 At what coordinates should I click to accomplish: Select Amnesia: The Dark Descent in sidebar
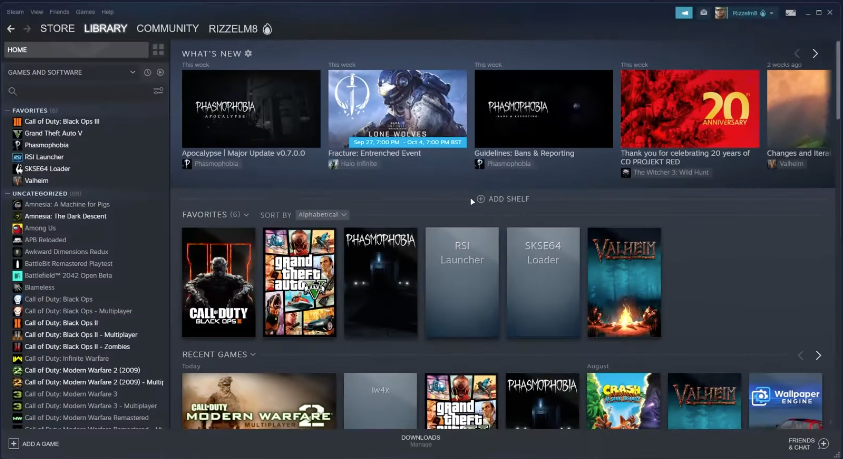point(65,216)
